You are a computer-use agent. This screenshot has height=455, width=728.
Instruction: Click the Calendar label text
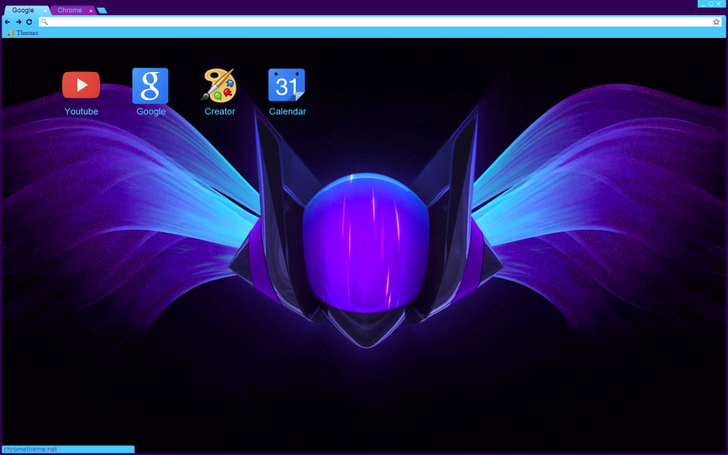287,111
